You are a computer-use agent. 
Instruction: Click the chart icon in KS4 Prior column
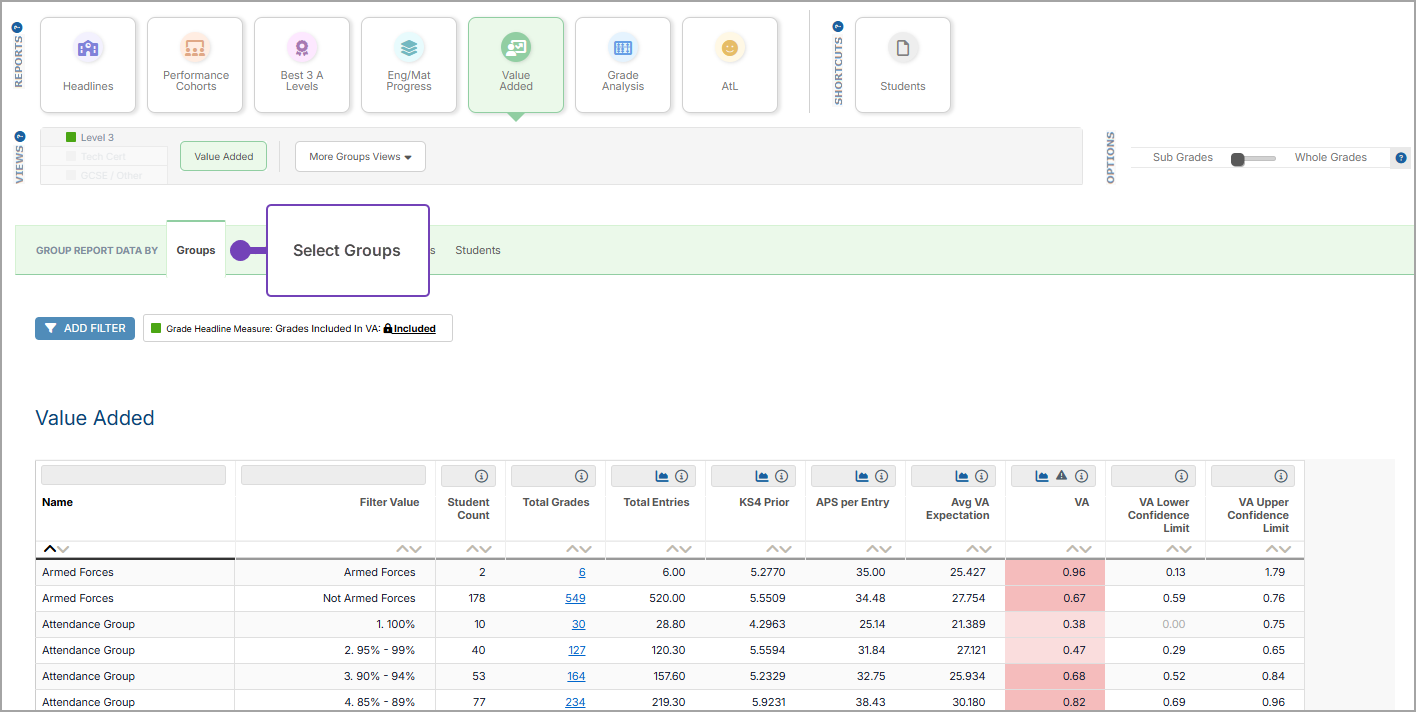[762, 476]
